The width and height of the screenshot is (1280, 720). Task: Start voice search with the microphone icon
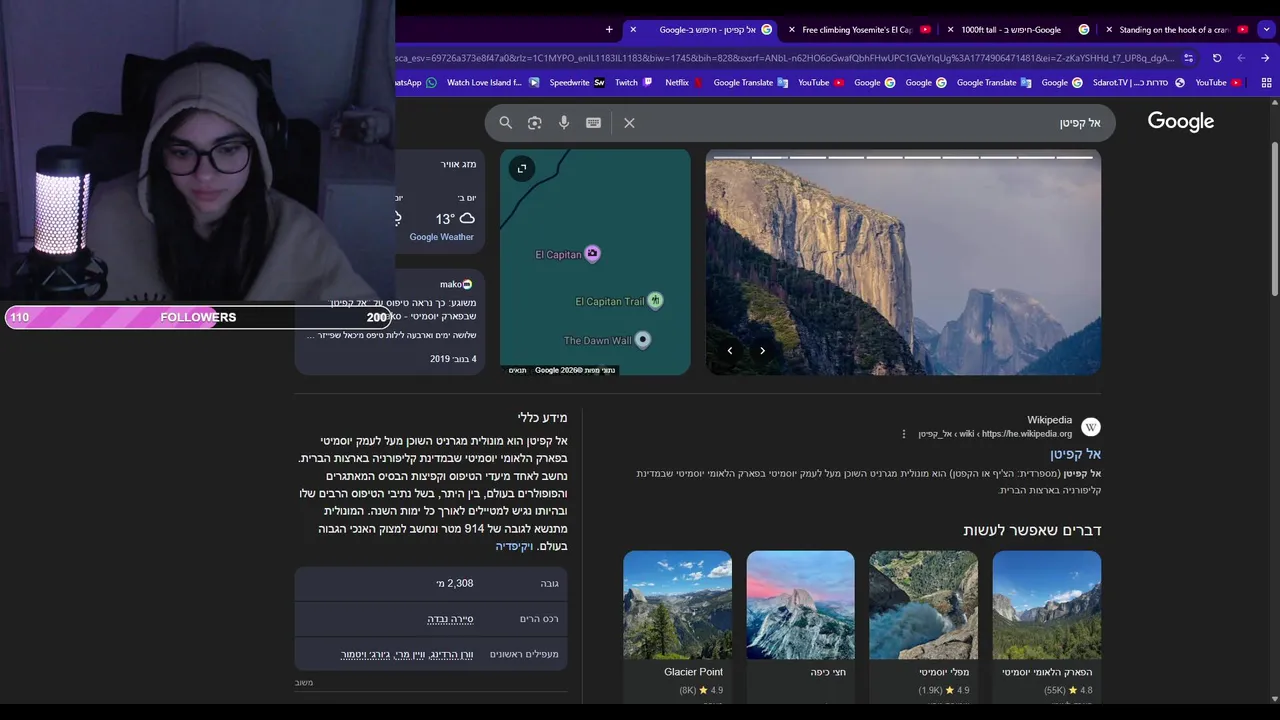click(x=564, y=123)
